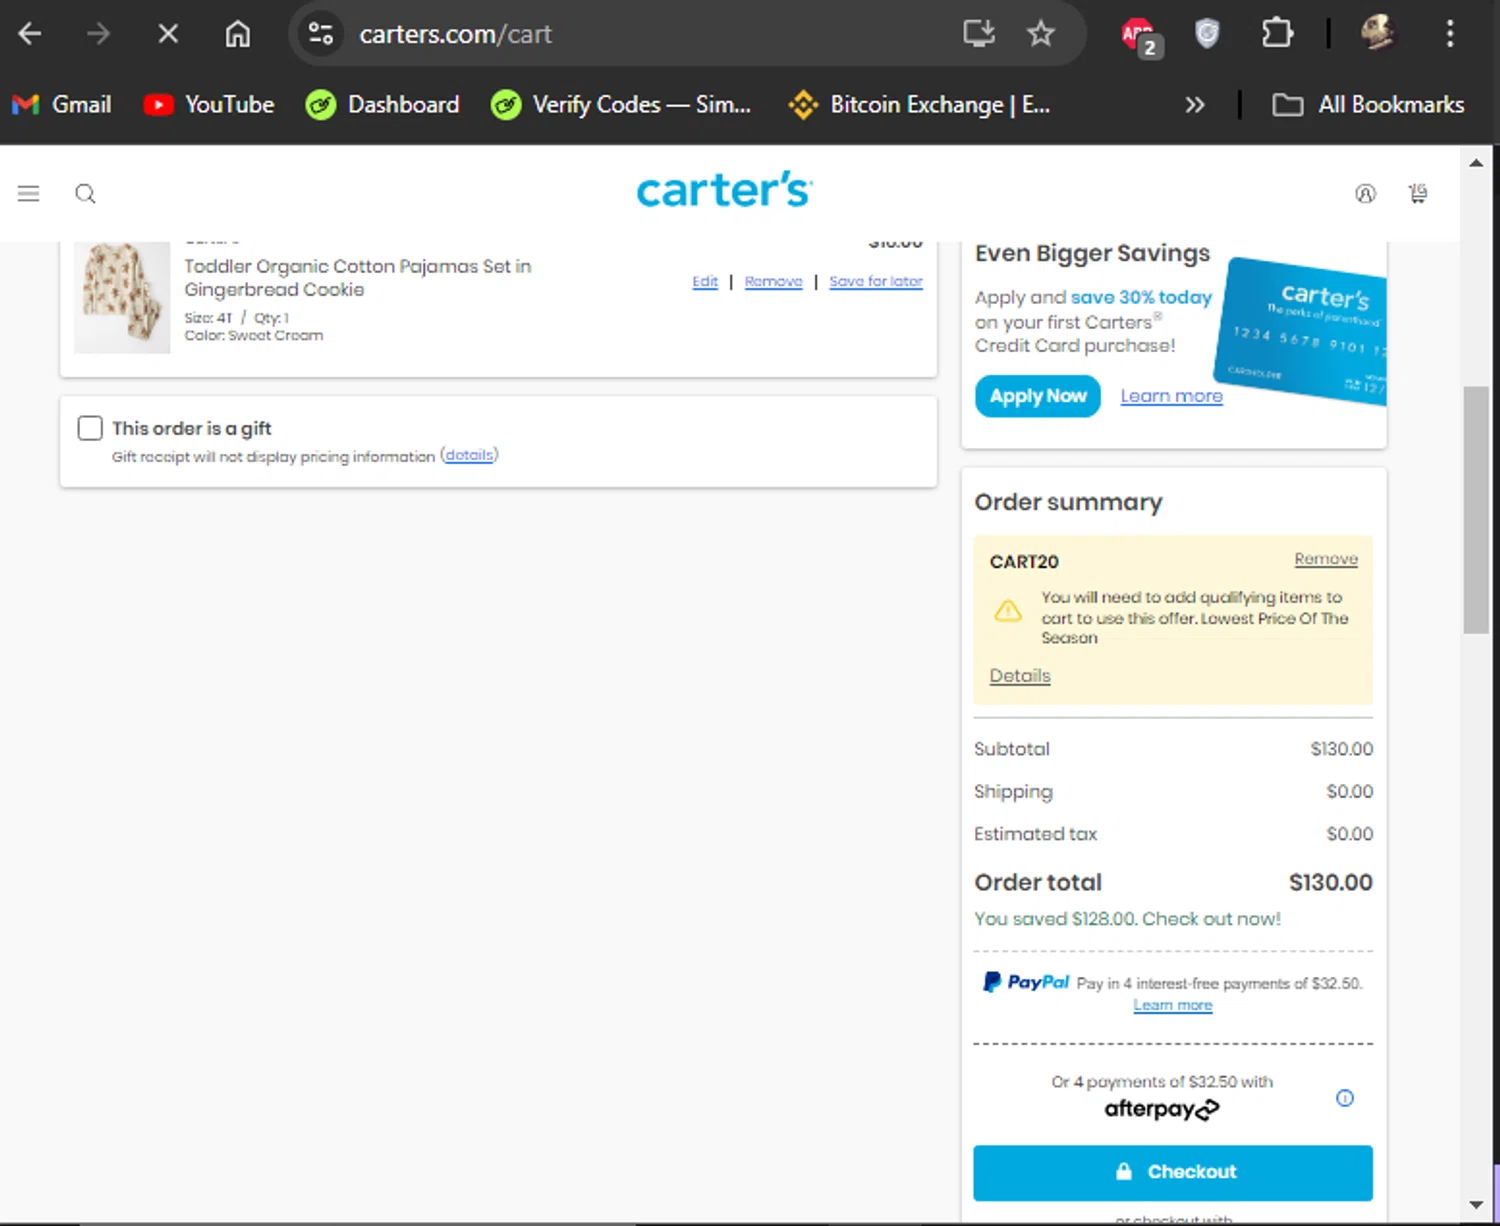Click the Carter's credit card image
Viewport: 1500px width, 1226px height.
pyautogui.click(x=1301, y=331)
